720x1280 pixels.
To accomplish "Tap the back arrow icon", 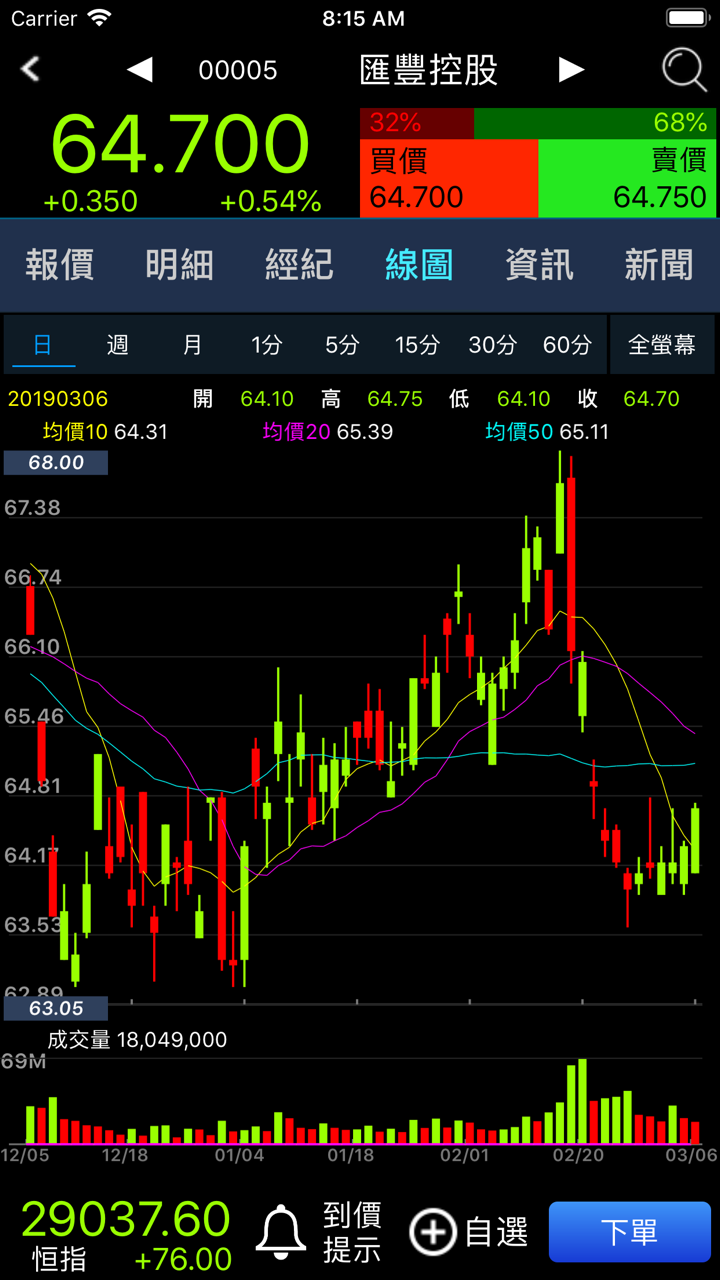I will pyautogui.click(x=31, y=69).
